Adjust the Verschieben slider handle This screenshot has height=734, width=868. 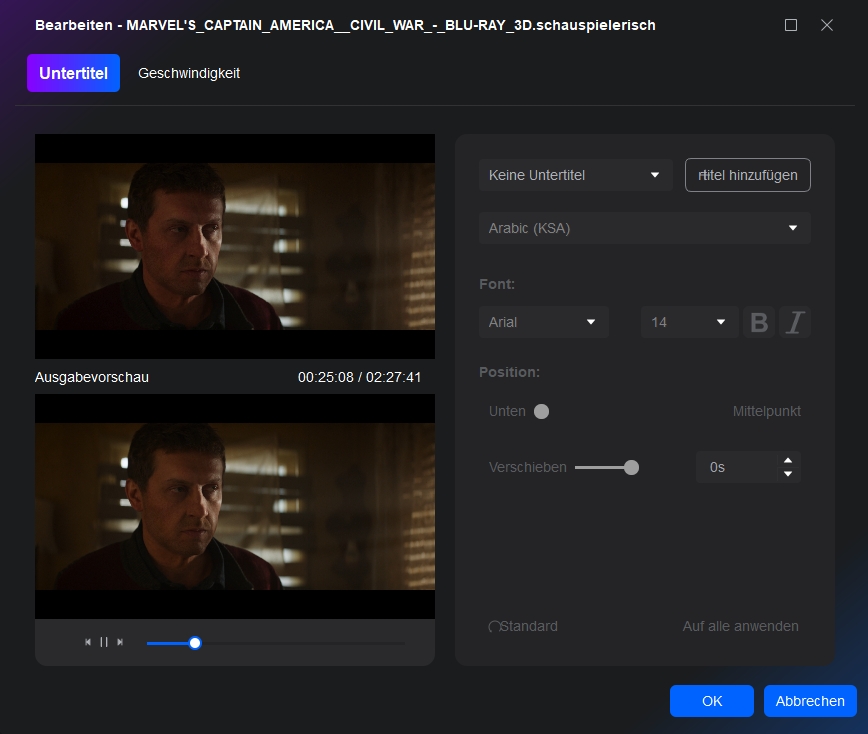[x=631, y=467]
